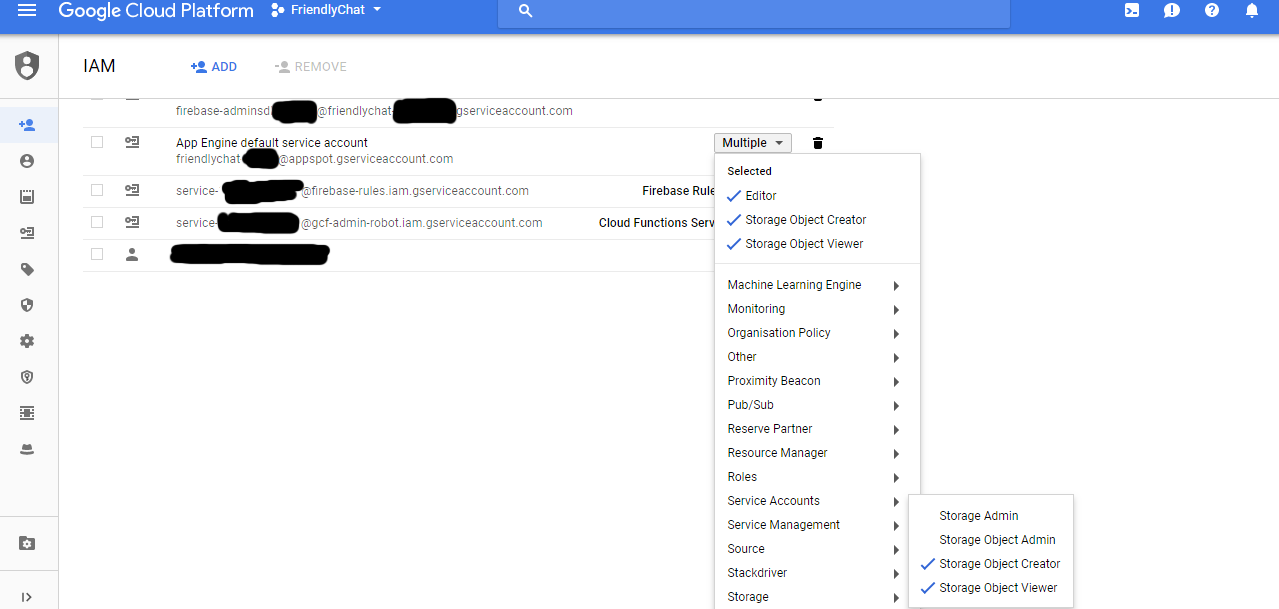The height and width of the screenshot is (609, 1279).
Task: Activate Cloud Shell icon
Action: [x=1132, y=10]
